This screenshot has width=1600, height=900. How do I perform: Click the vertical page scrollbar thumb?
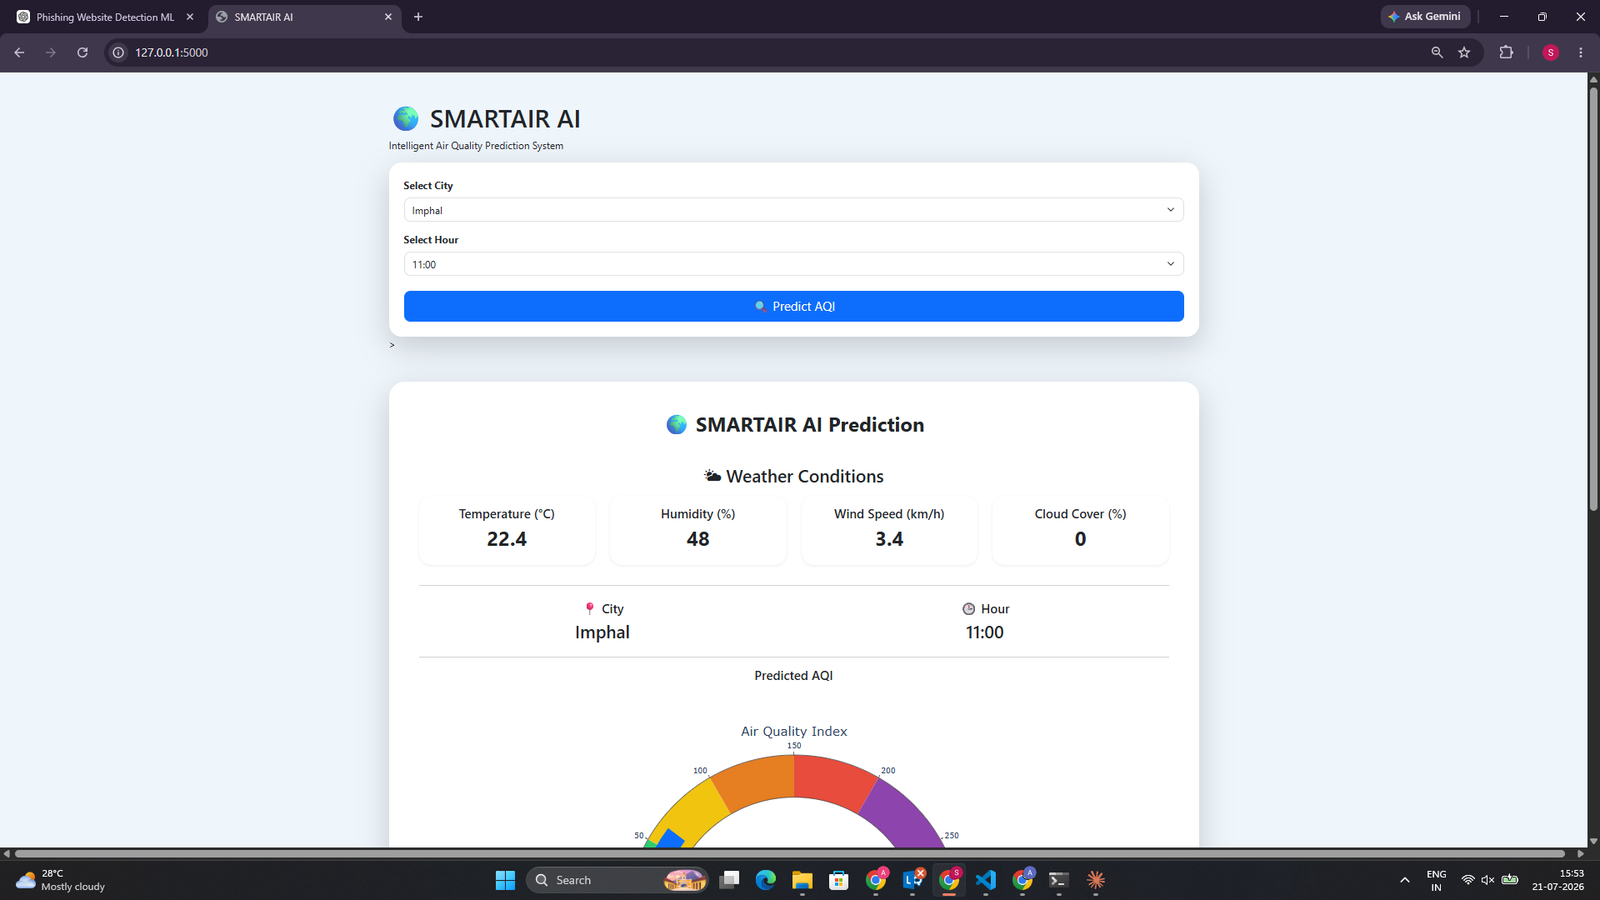coord(1593,300)
